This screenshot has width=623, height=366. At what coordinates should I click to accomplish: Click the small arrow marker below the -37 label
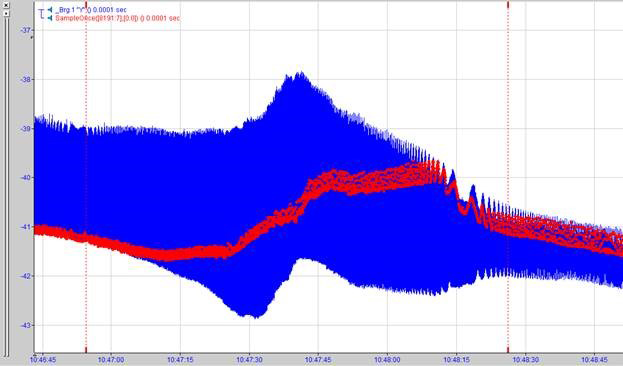click(x=32, y=37)
